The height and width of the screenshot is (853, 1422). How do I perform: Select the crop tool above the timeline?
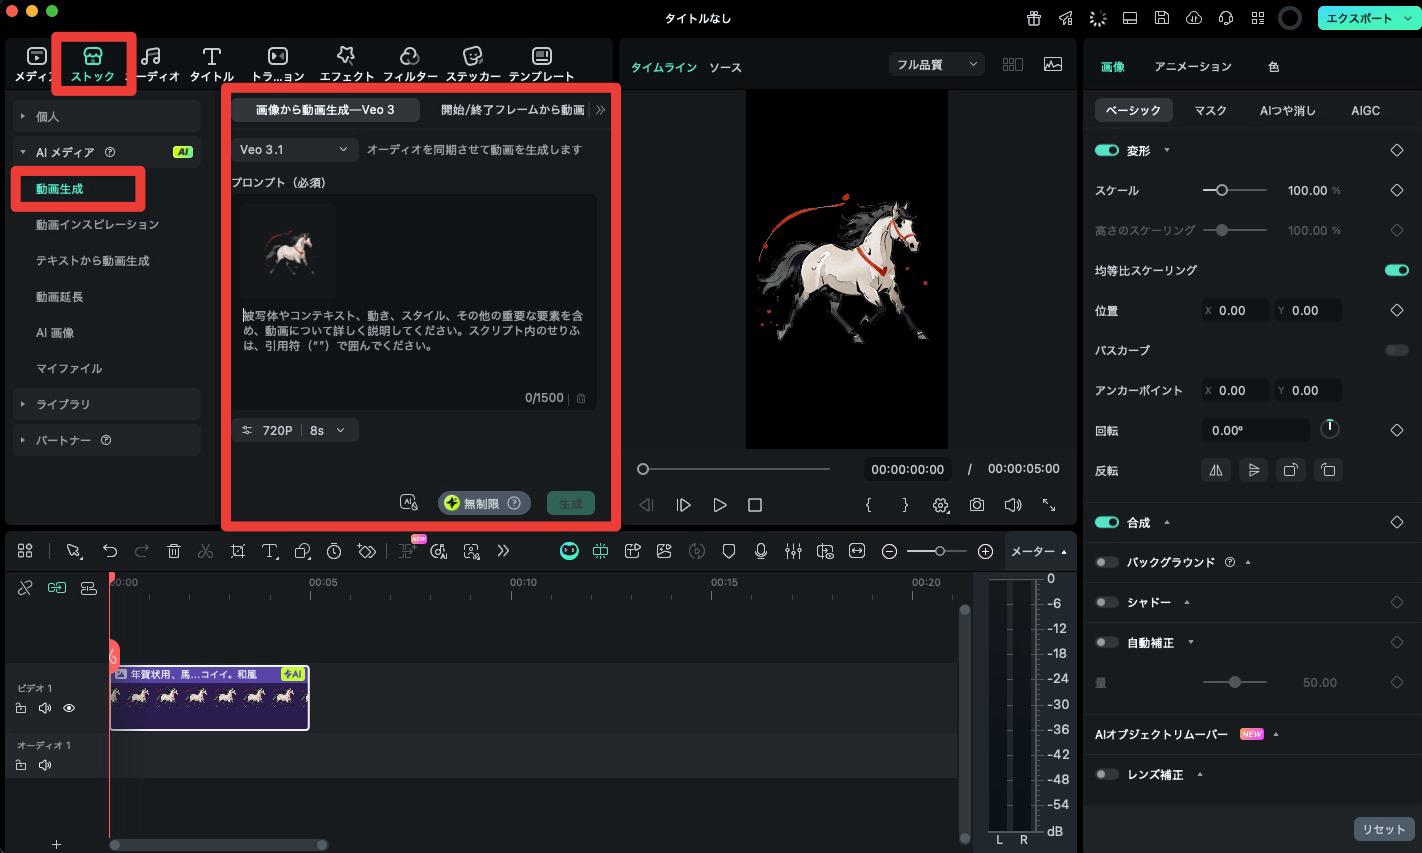[x=238, y=551]
